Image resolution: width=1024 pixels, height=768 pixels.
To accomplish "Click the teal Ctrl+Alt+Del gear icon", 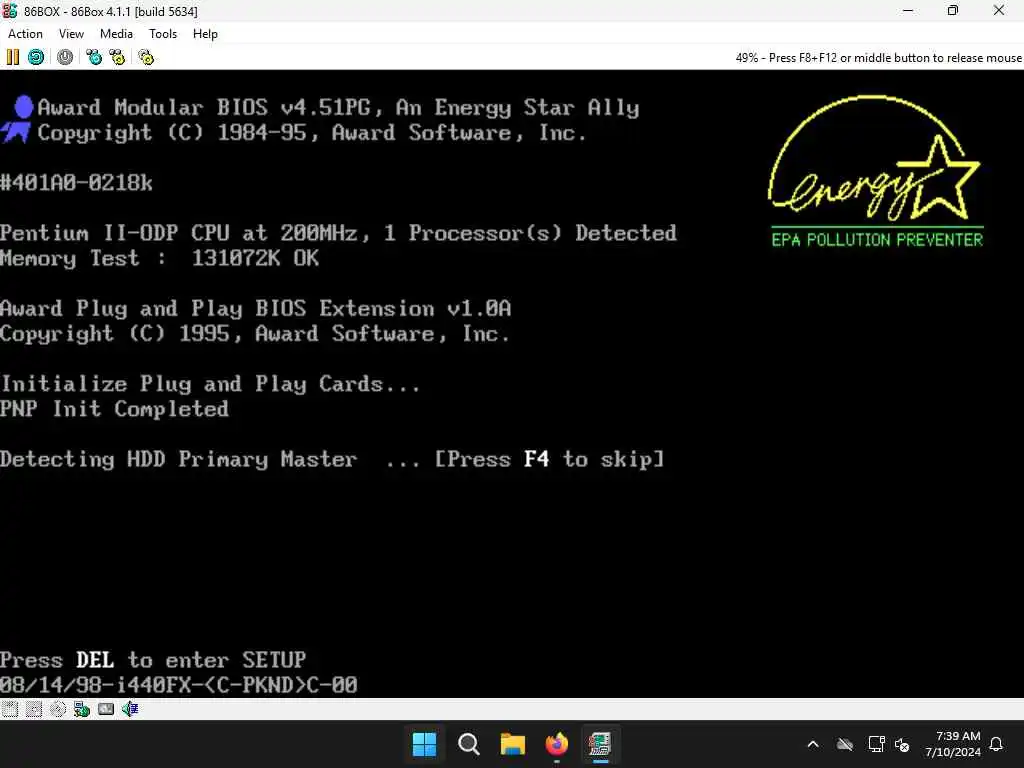I will tap(94, 57).
